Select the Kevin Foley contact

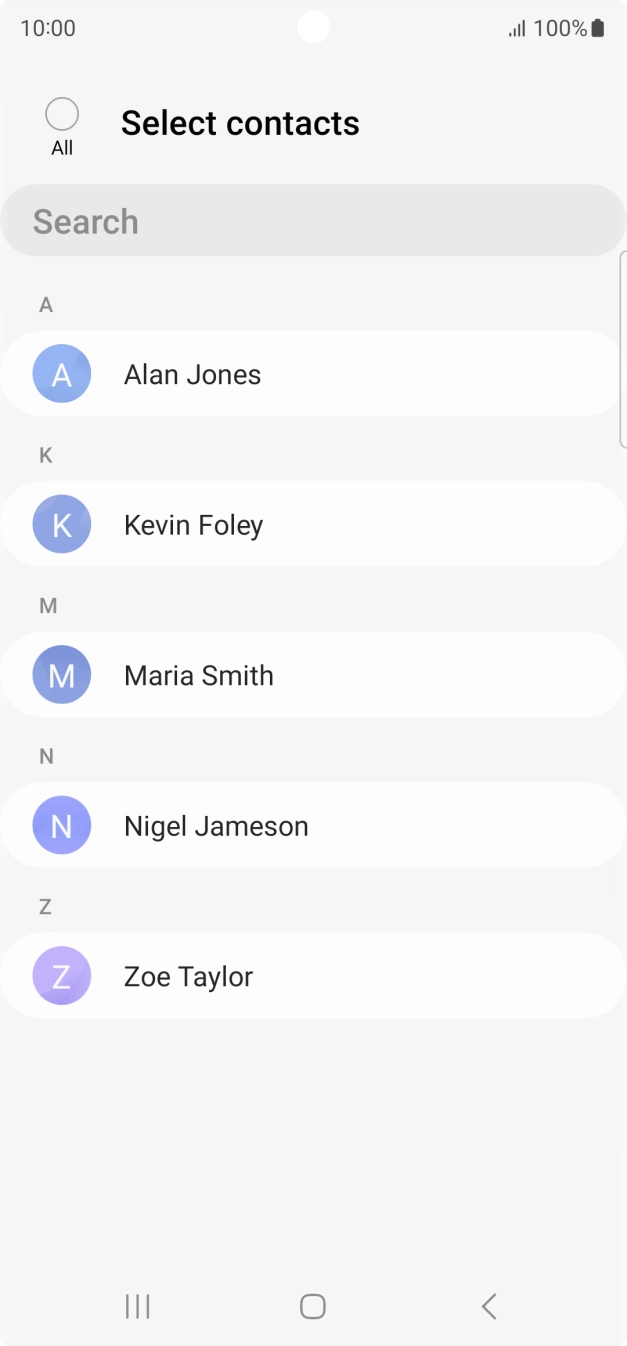click(x=193, y=526)
